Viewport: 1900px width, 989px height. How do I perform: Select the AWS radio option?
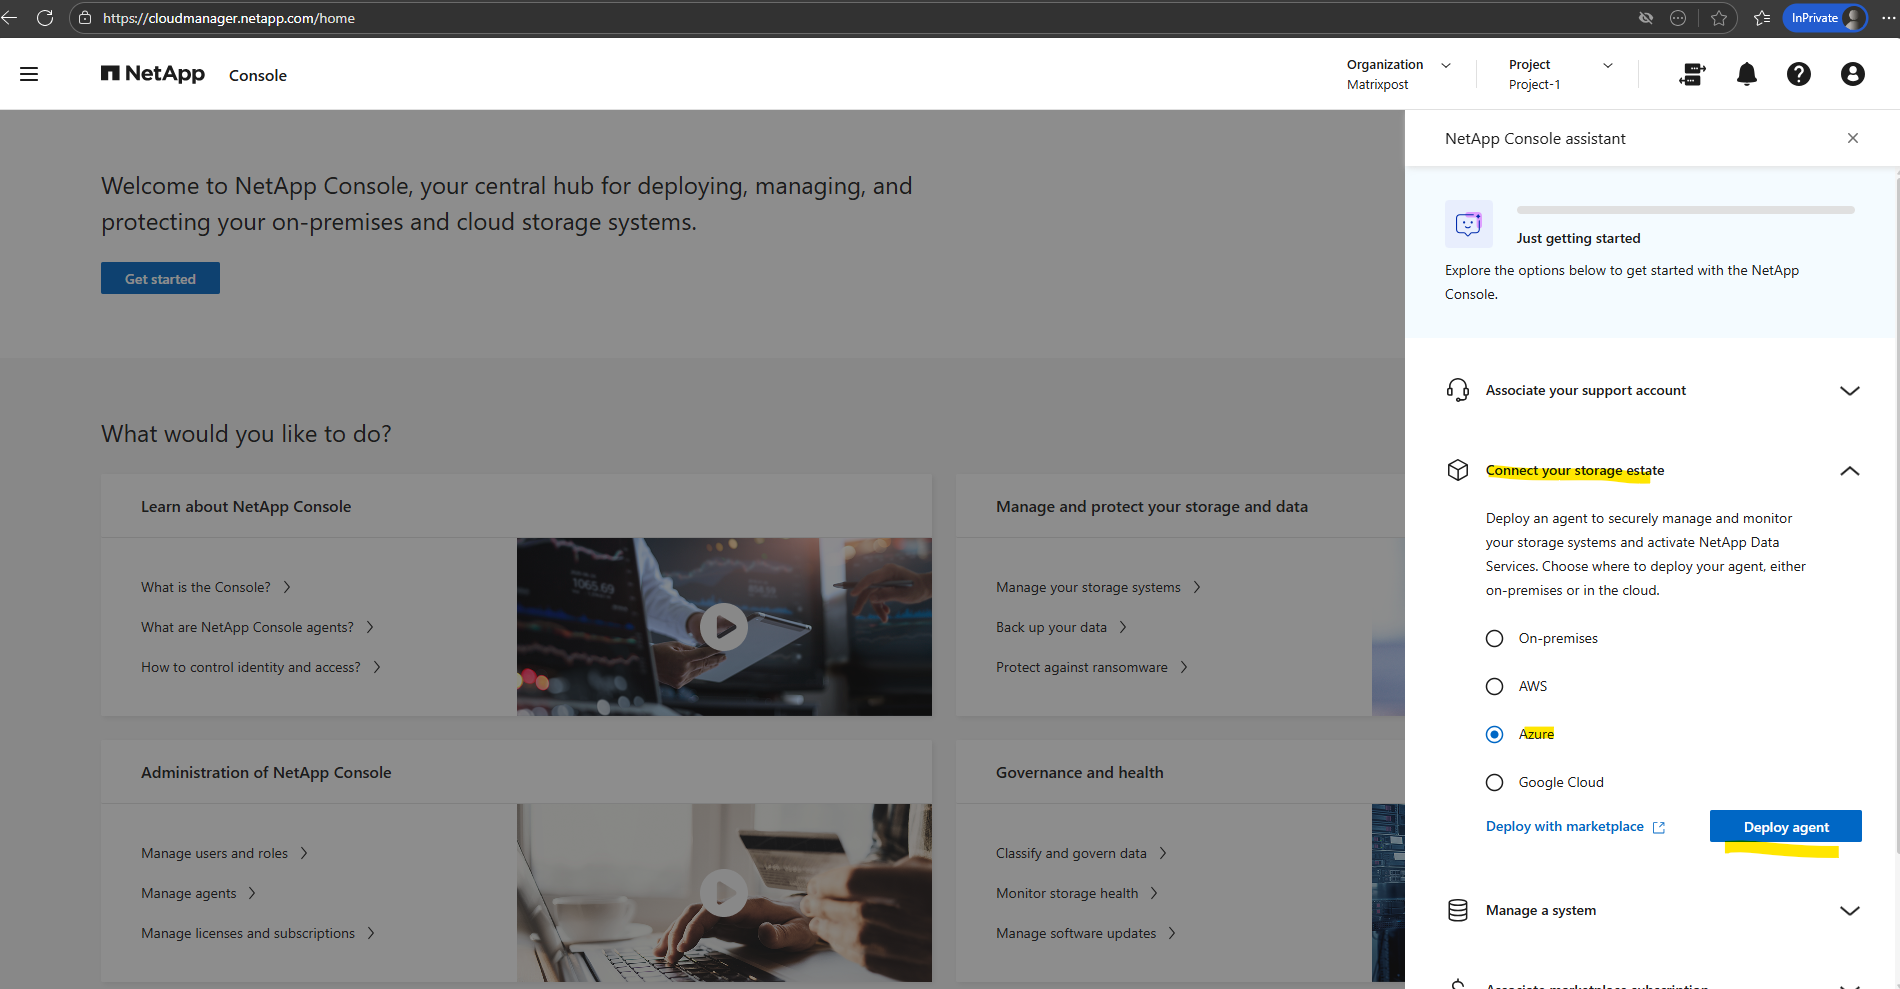1494,686
